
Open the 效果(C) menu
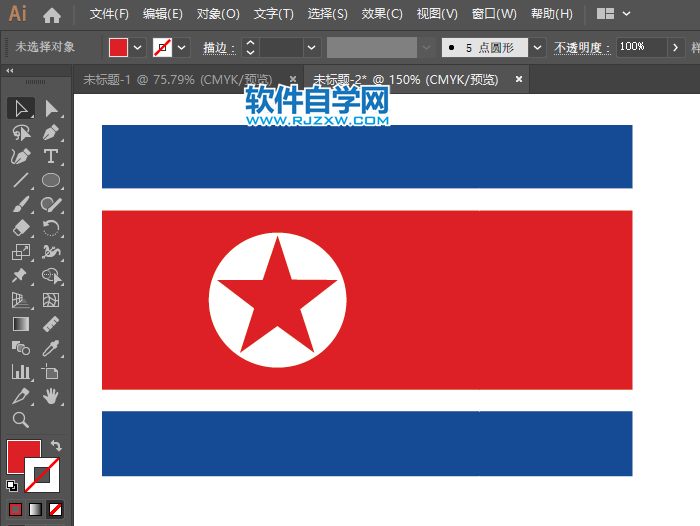pos(381,14)
